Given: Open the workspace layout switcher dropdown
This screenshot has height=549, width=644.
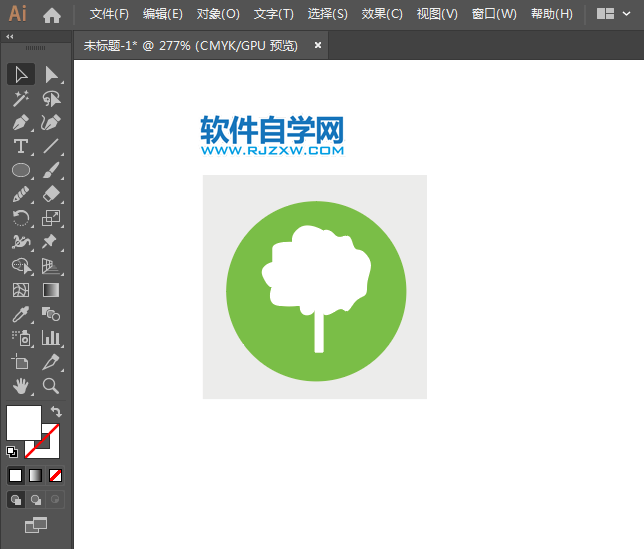Looking at the screenshot, I should pyautogui.click(x=613, y=14).
